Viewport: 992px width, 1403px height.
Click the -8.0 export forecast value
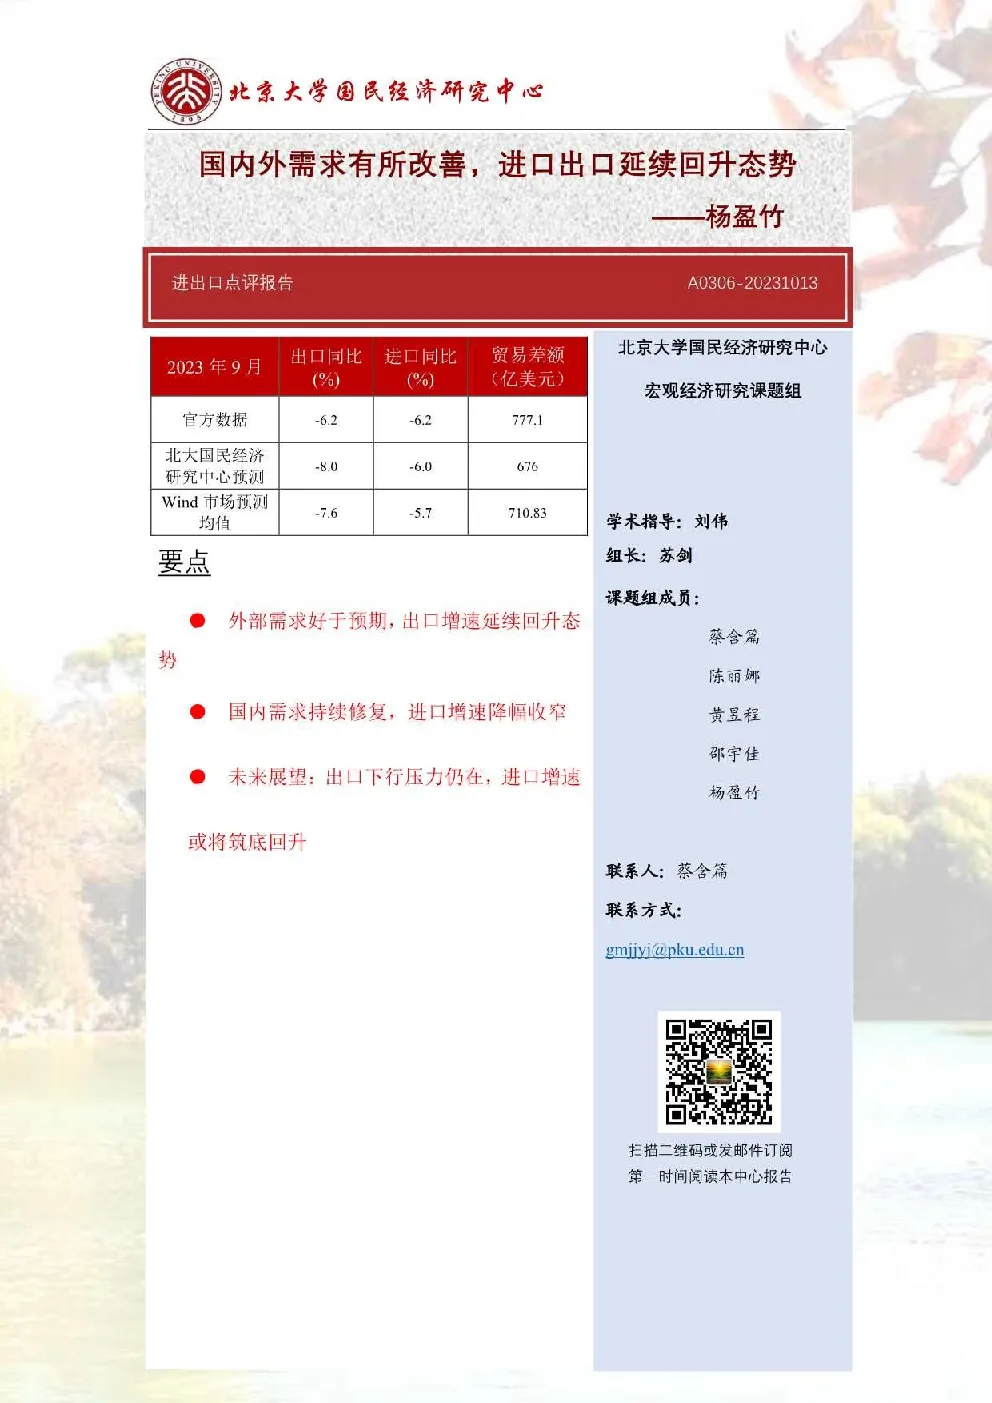pyautogui.click(x=326, y=467)
